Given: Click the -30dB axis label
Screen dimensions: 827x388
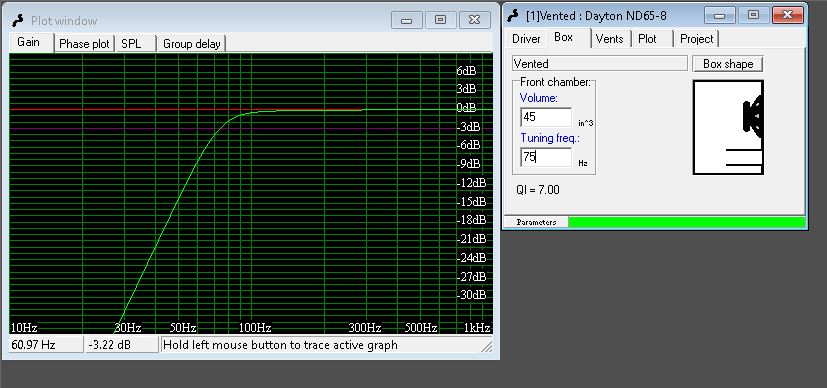Looking at the screenshot, I should [x=471, y=295].
